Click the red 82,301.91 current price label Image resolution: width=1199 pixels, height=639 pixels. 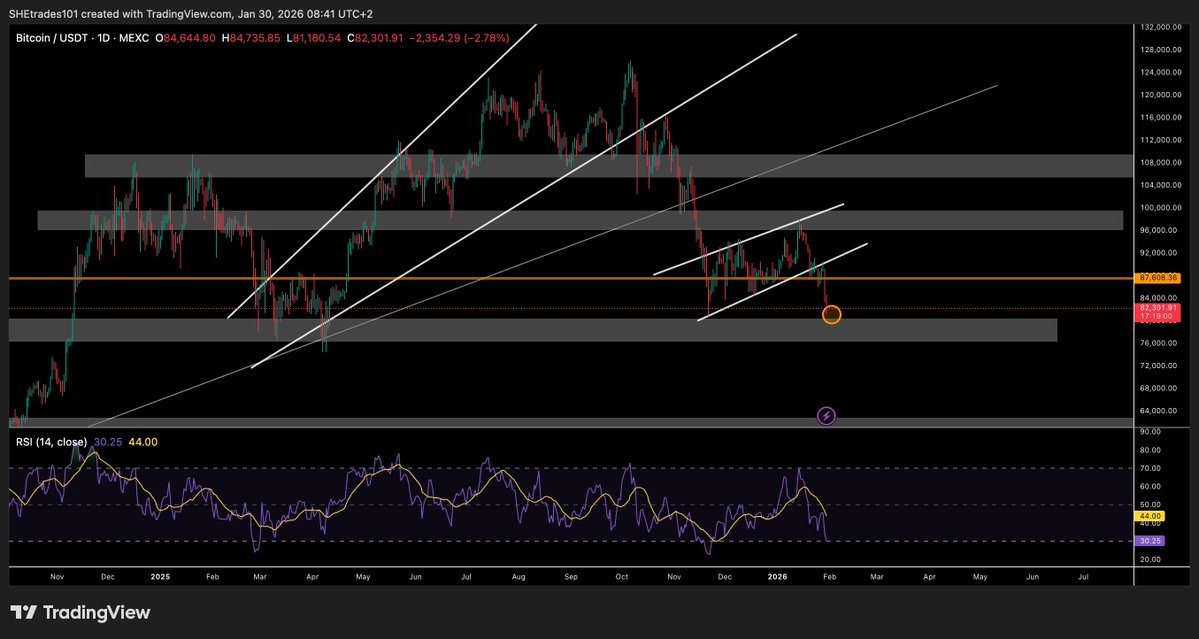coord(1160,307)
